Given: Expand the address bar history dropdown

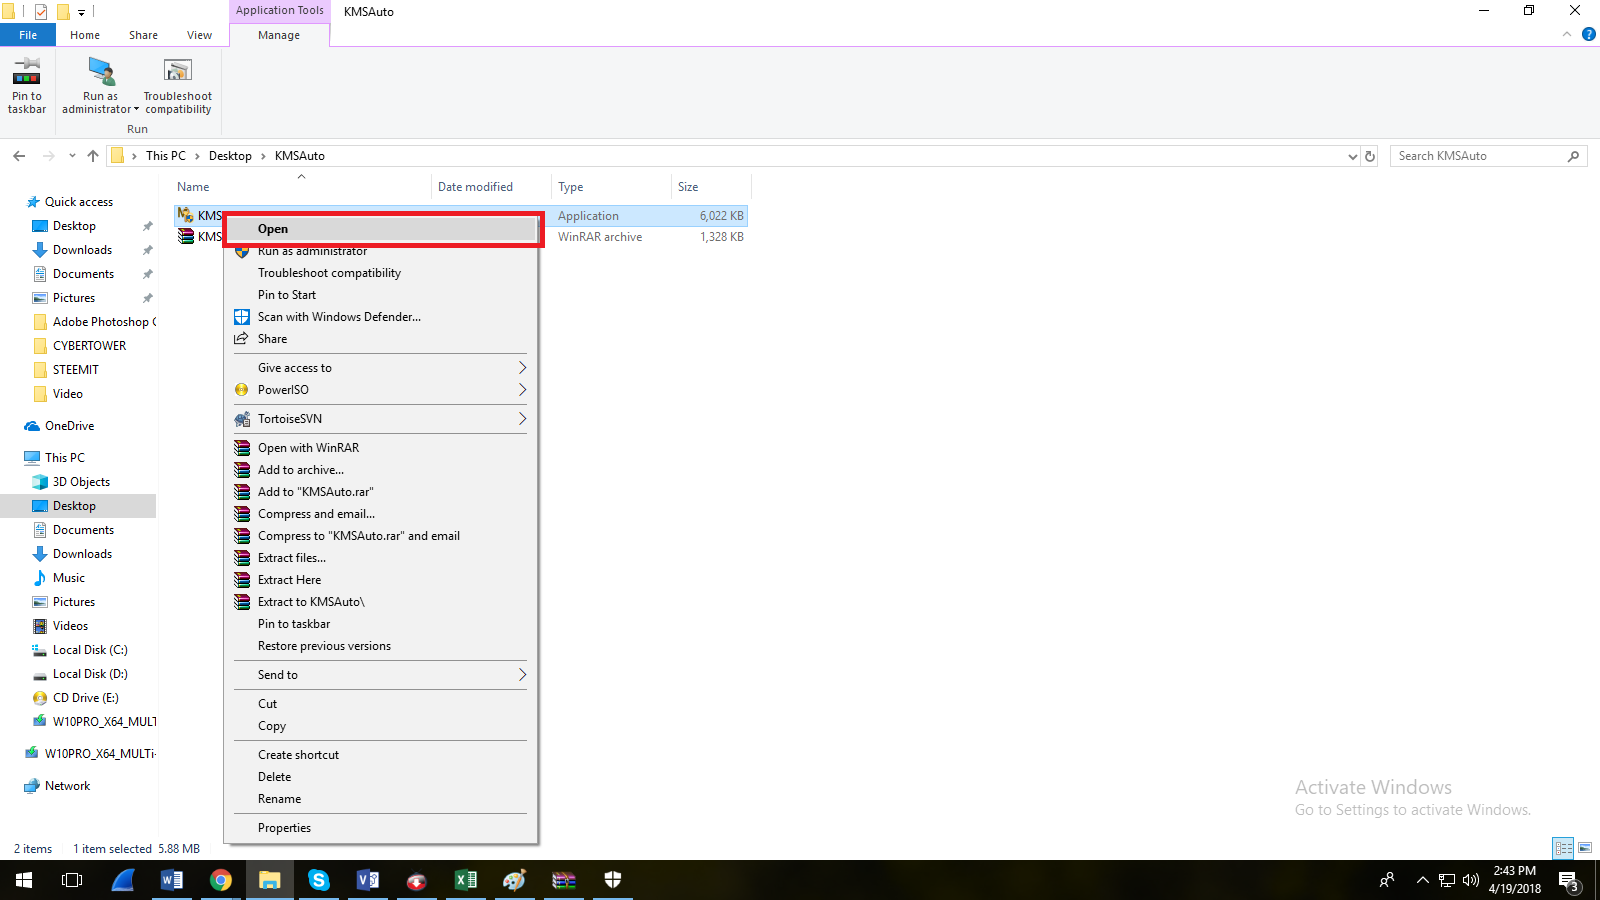Looking at the screenshot, I should point(1353,156).
